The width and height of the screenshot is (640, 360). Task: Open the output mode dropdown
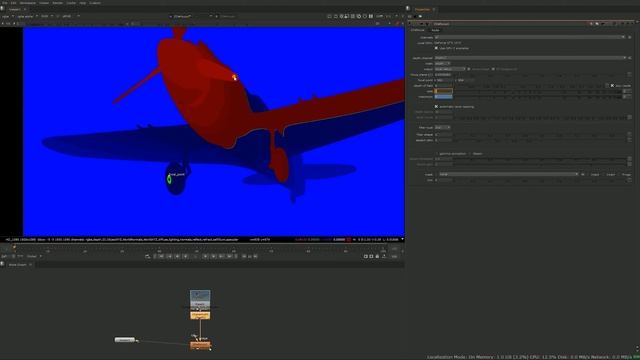tap(450, 69)
